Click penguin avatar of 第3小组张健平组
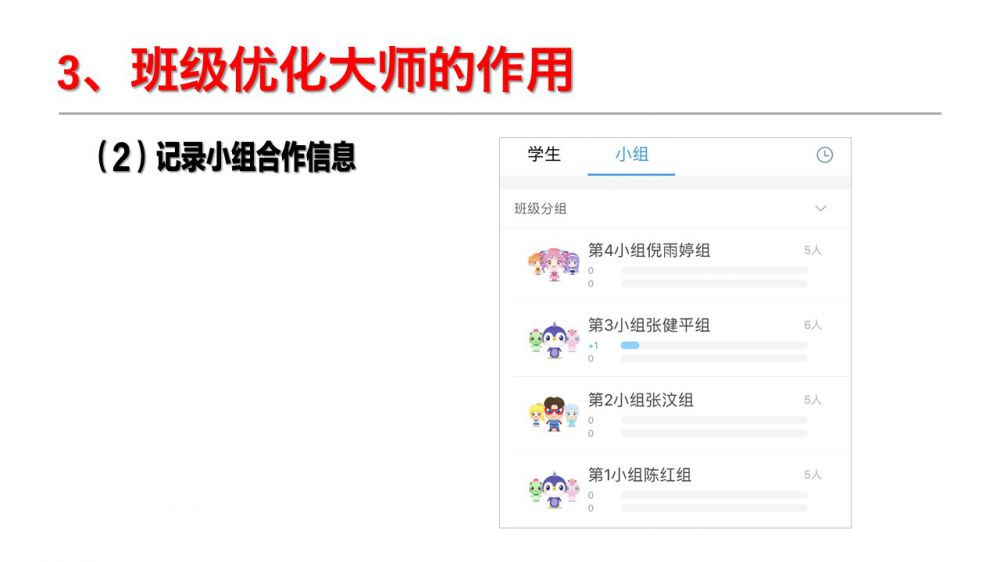This screenshot has width=1000, height=562. (554, 340)
